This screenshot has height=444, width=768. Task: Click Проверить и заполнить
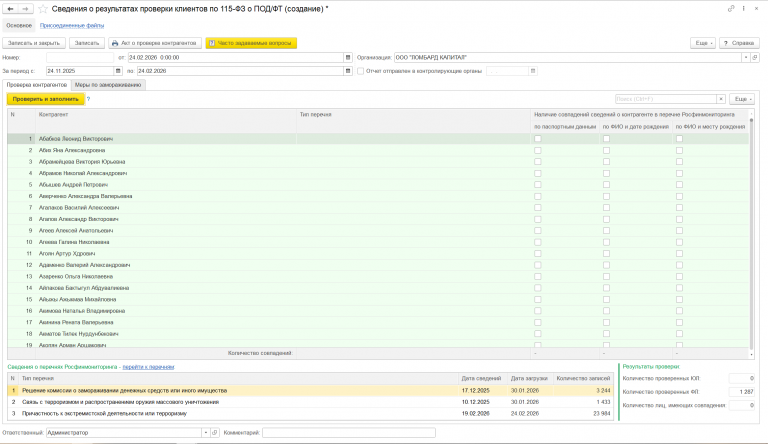(x=46, y=99)
